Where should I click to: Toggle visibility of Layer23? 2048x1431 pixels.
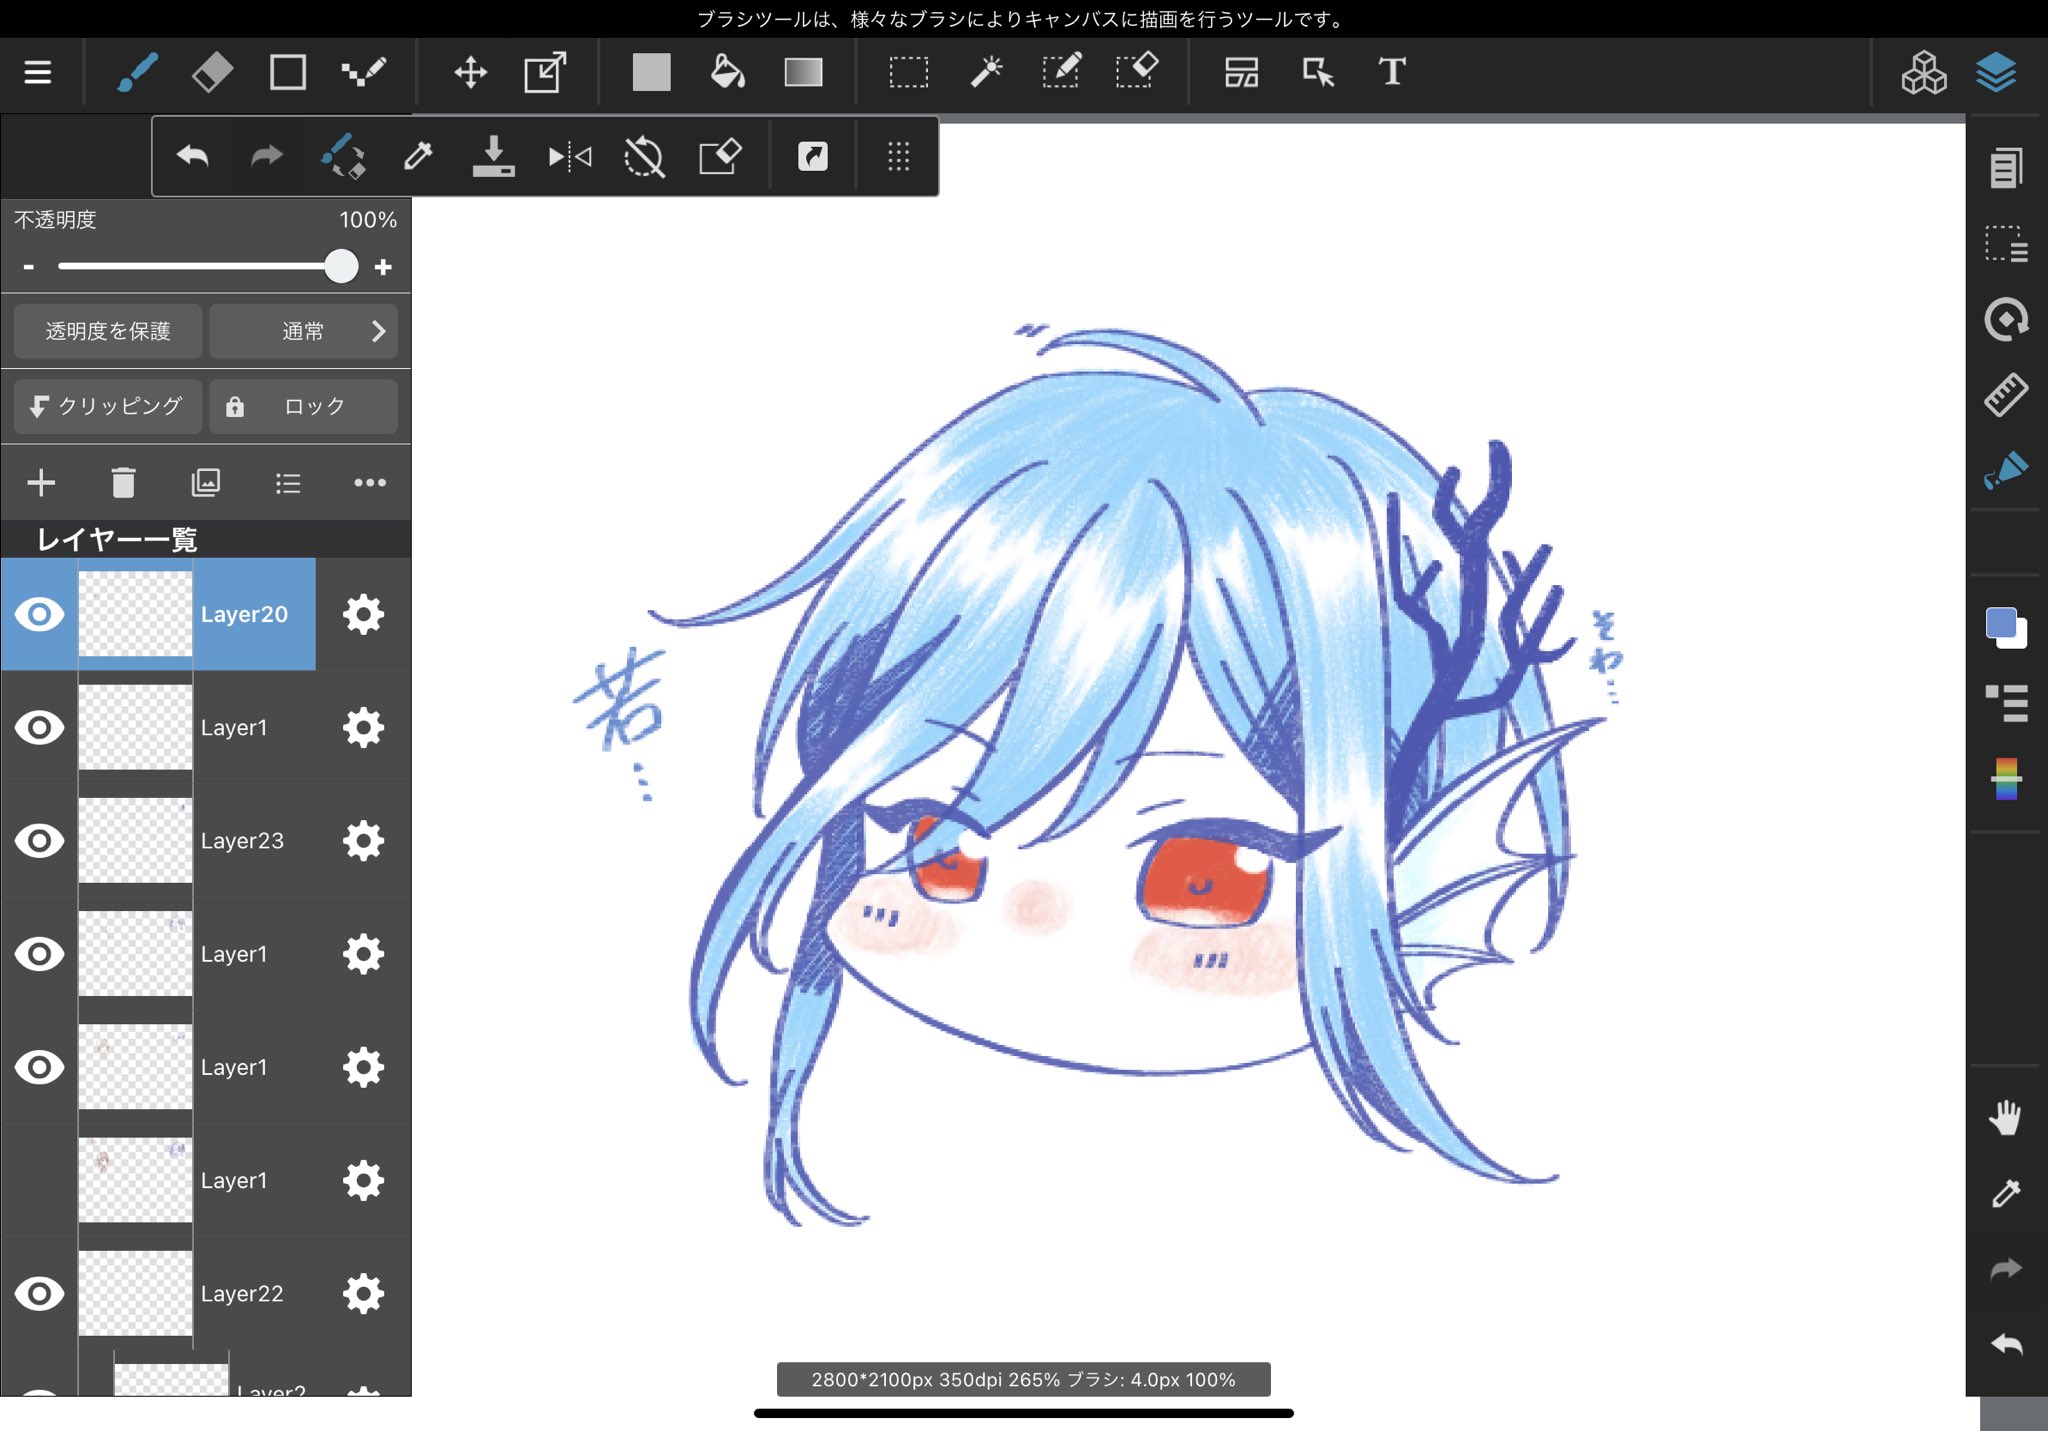(39, 841)
